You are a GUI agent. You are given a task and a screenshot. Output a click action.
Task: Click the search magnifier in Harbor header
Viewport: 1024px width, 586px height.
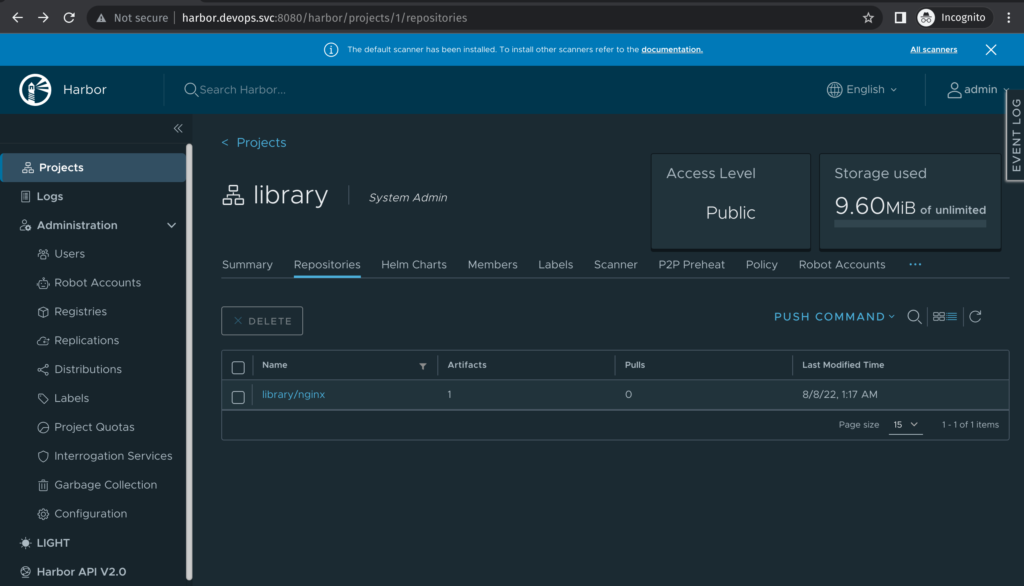[x=190, y=90]
